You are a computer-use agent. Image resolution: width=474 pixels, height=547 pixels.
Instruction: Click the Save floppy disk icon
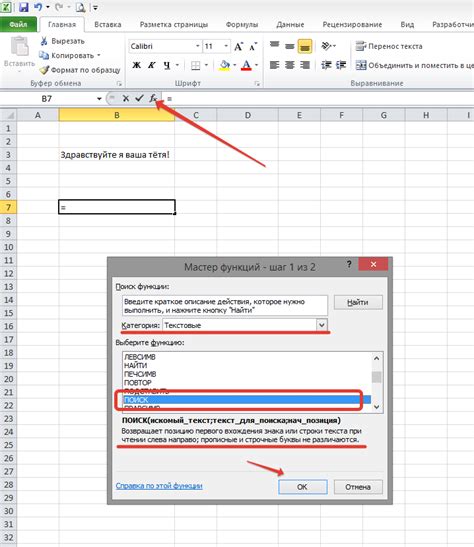(23, 7)
